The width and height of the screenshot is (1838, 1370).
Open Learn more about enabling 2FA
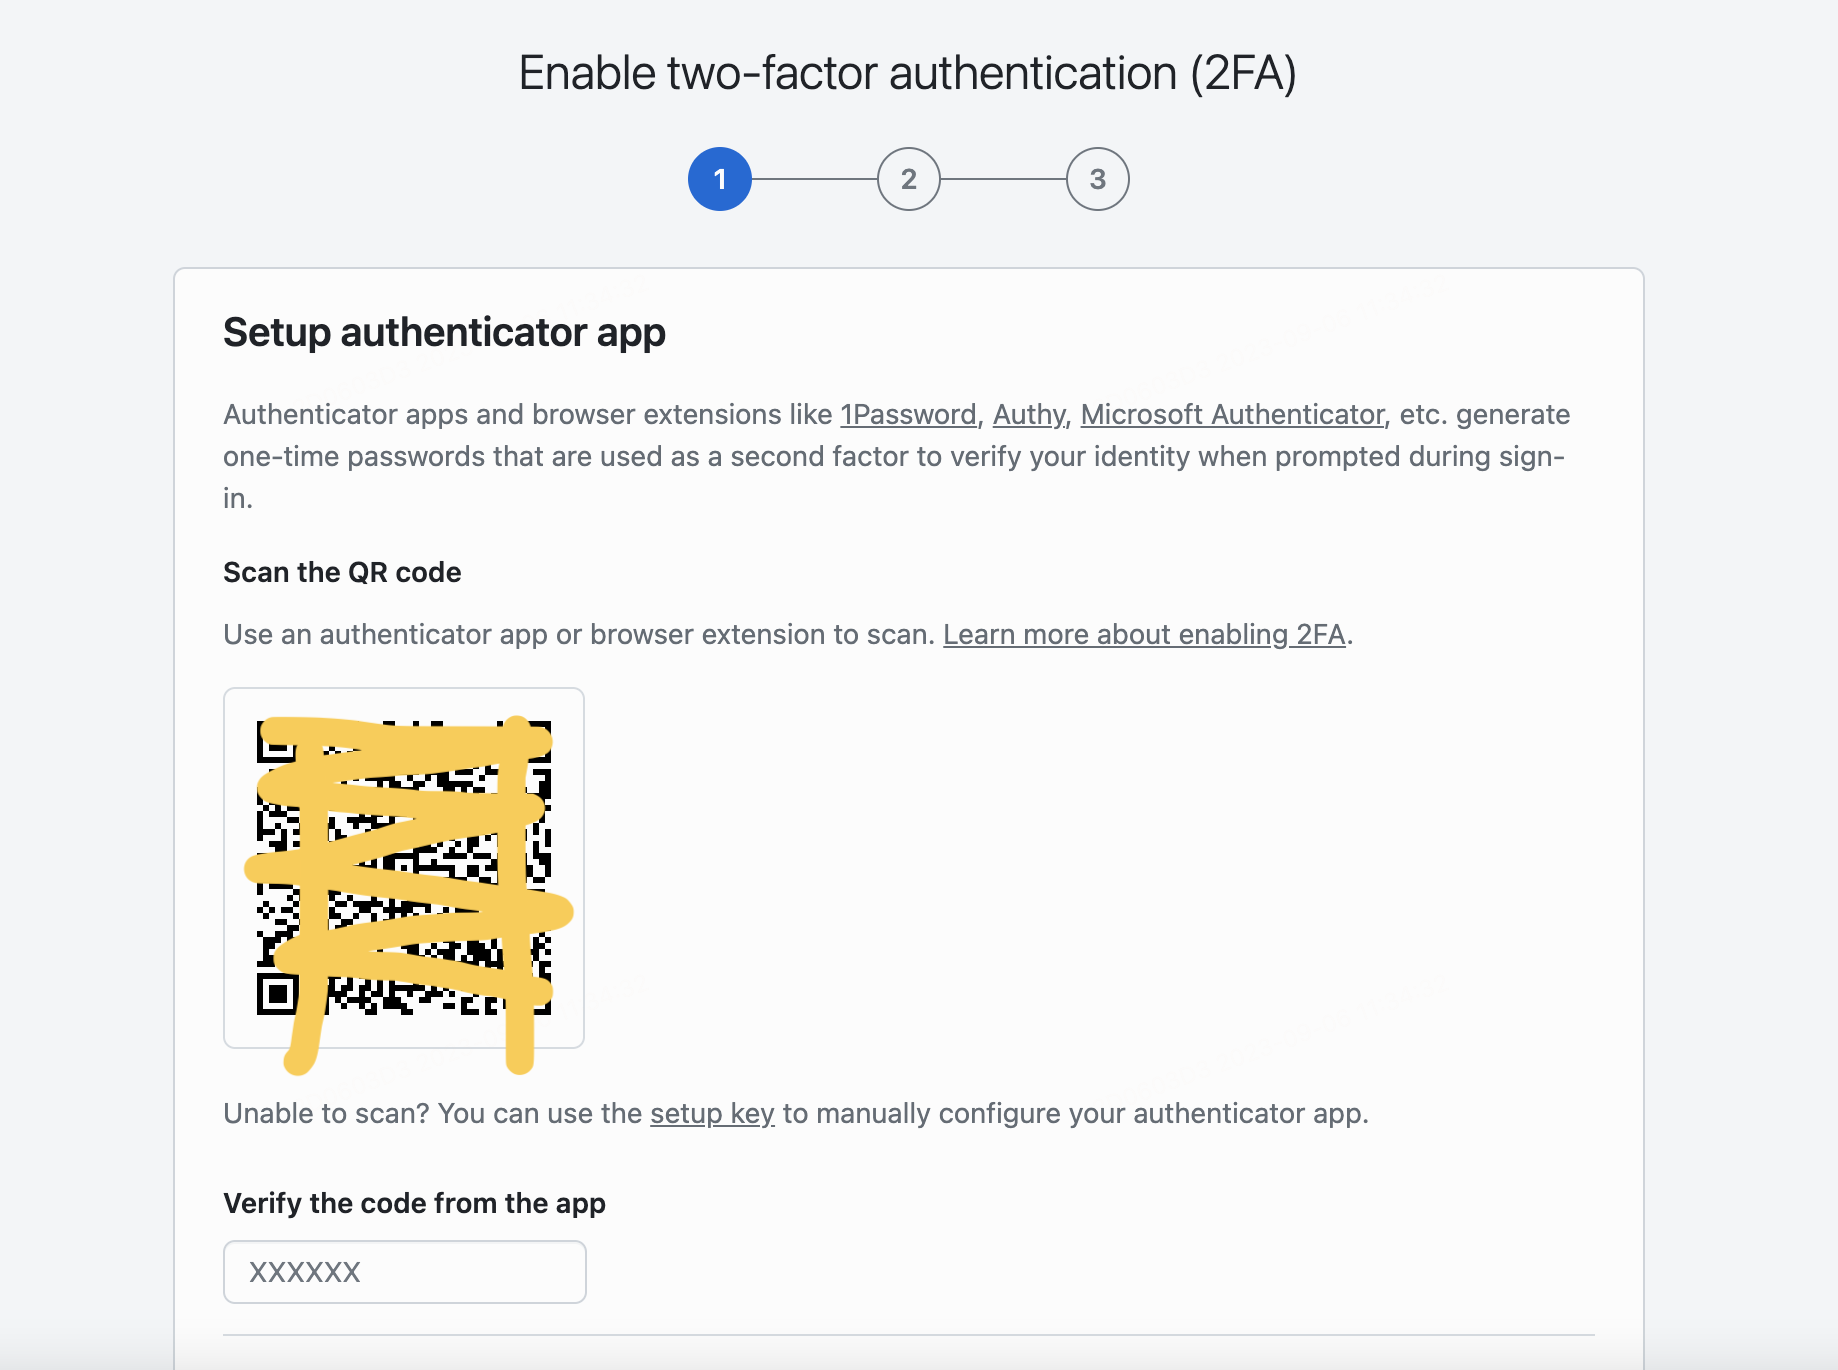click(x=1145, y=634)
